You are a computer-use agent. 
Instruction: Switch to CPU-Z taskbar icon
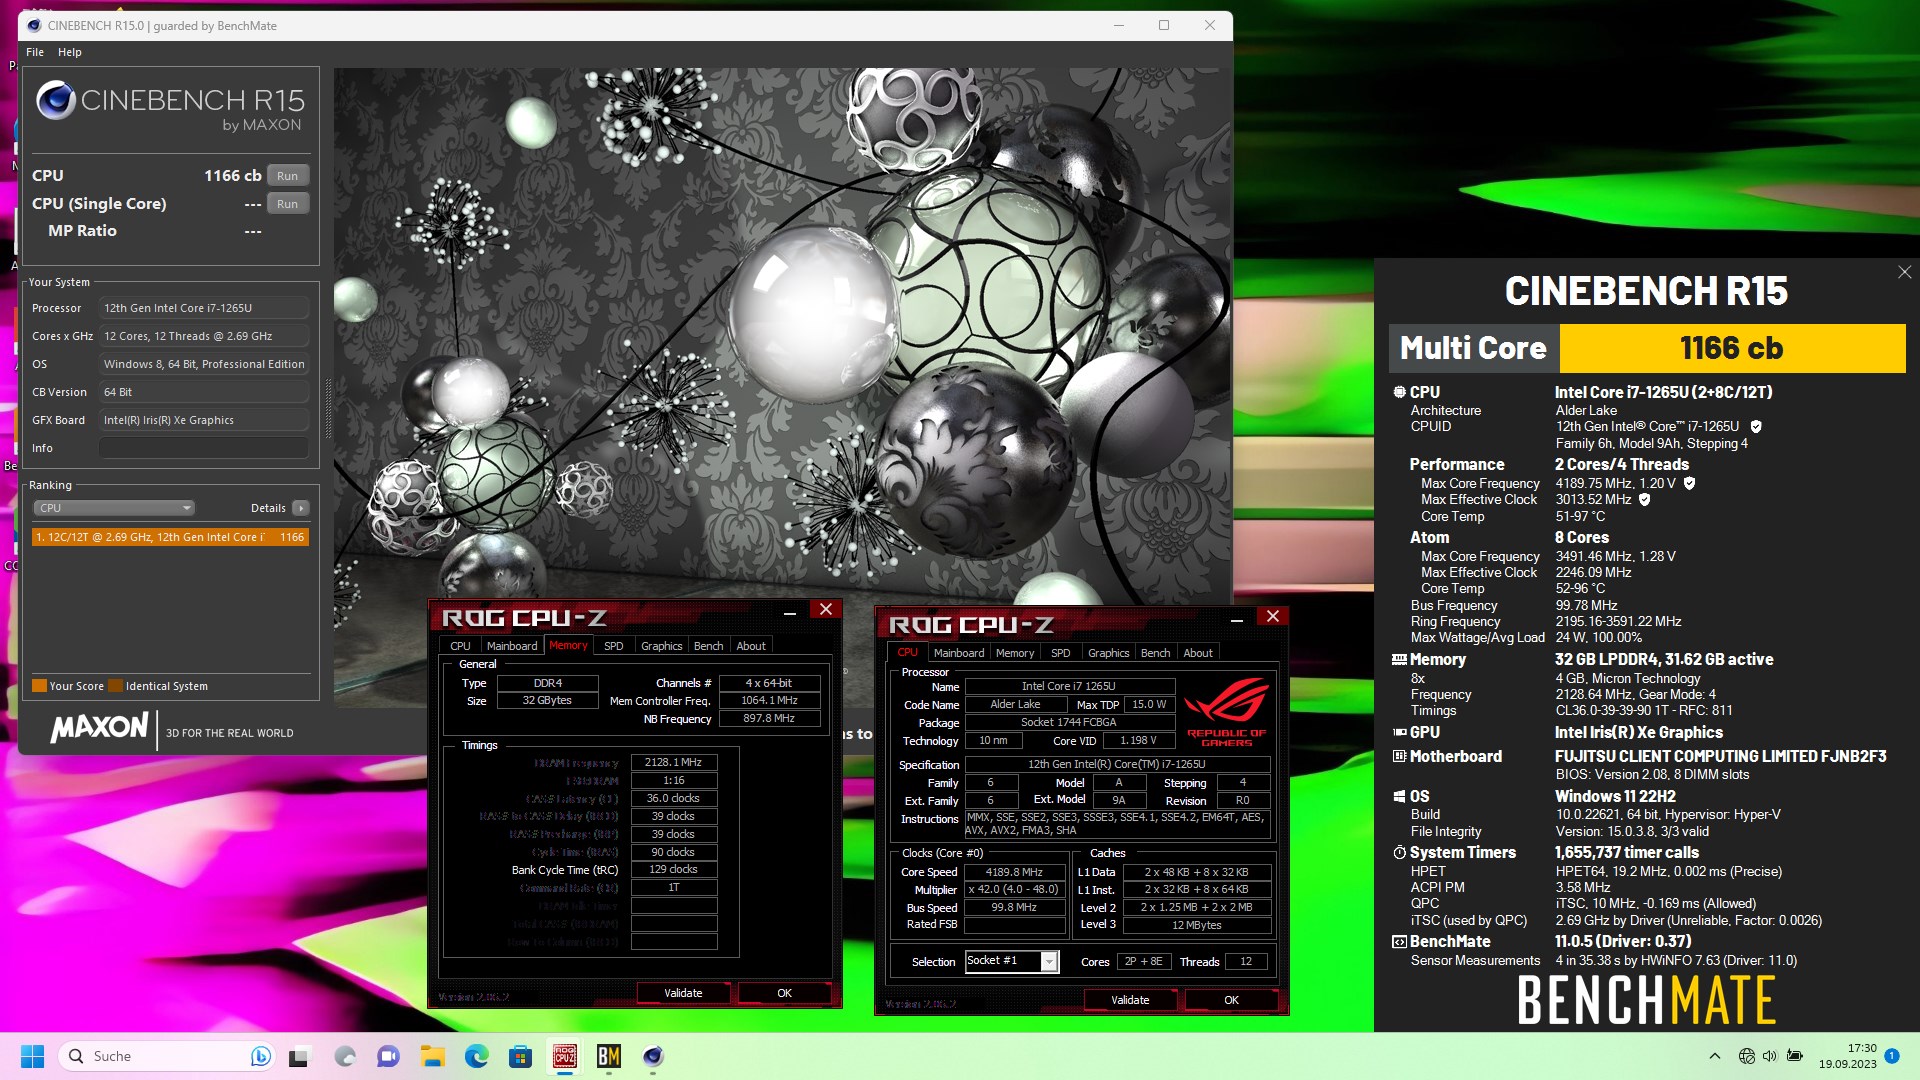click(565, 1056)
